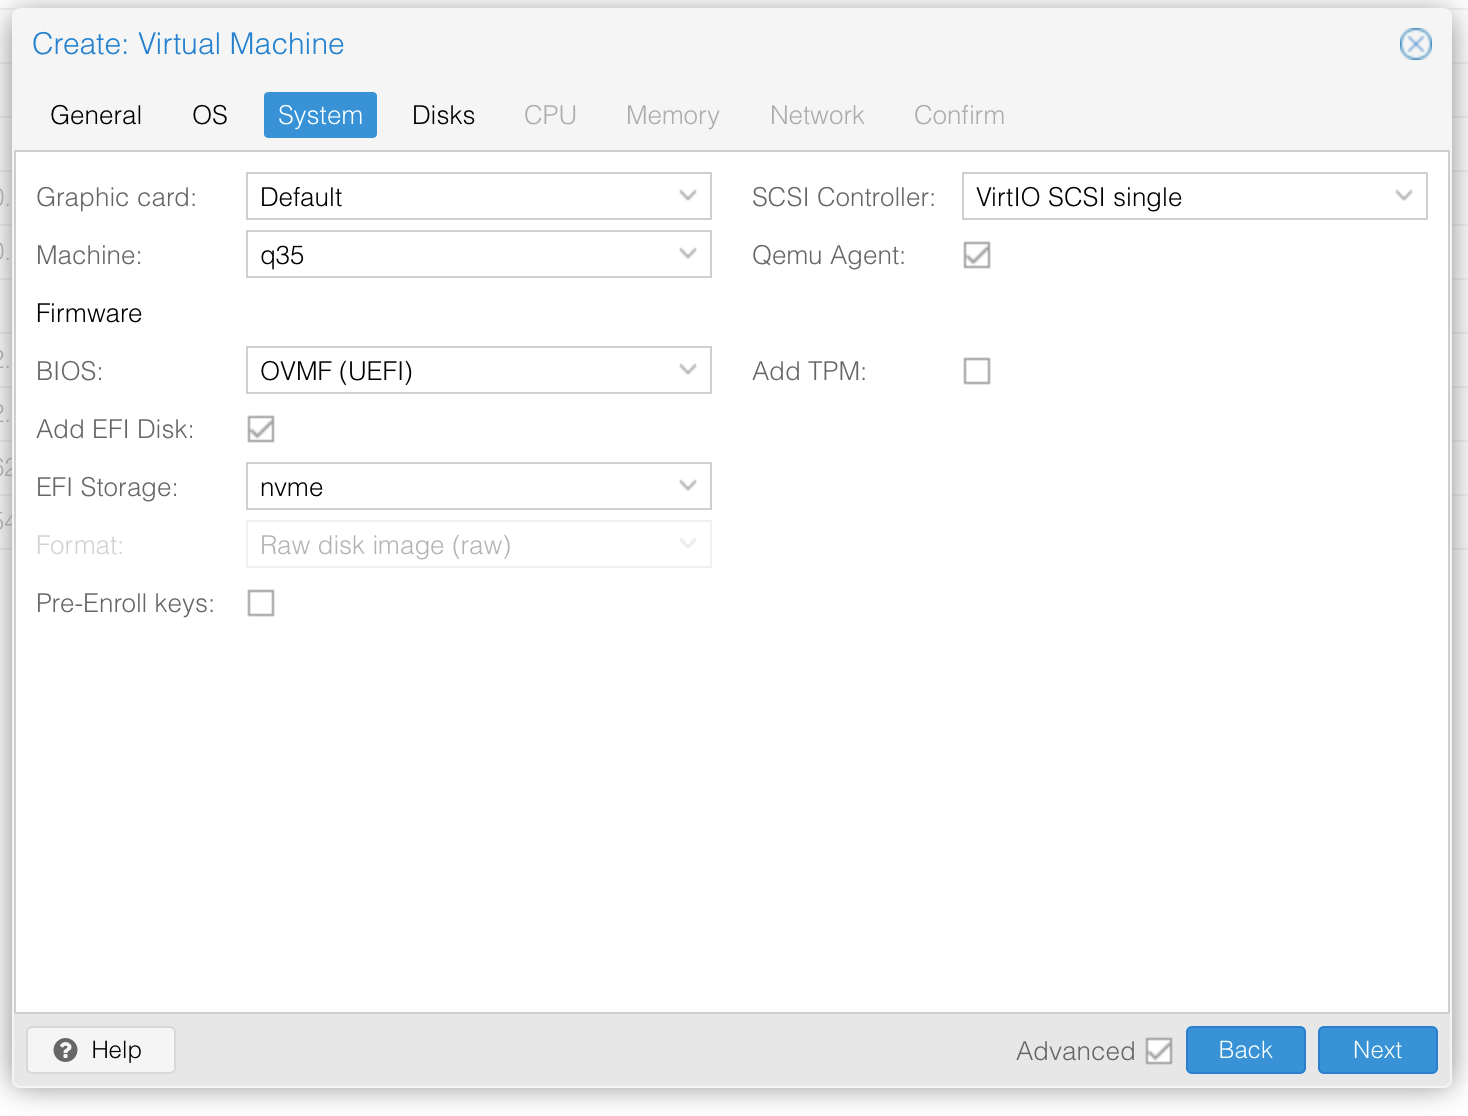Open the Disks tab
Viewport: 1468px width, 1116px height.
click(443, 115)
